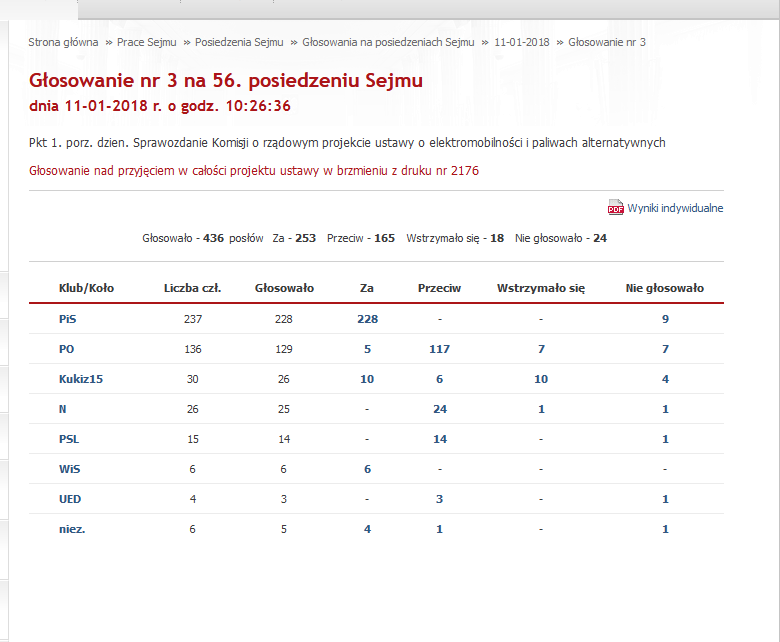The height and width of the screenshot is (642, 780).
Task: Open the PiS club row link
Action: coord(69,319)
